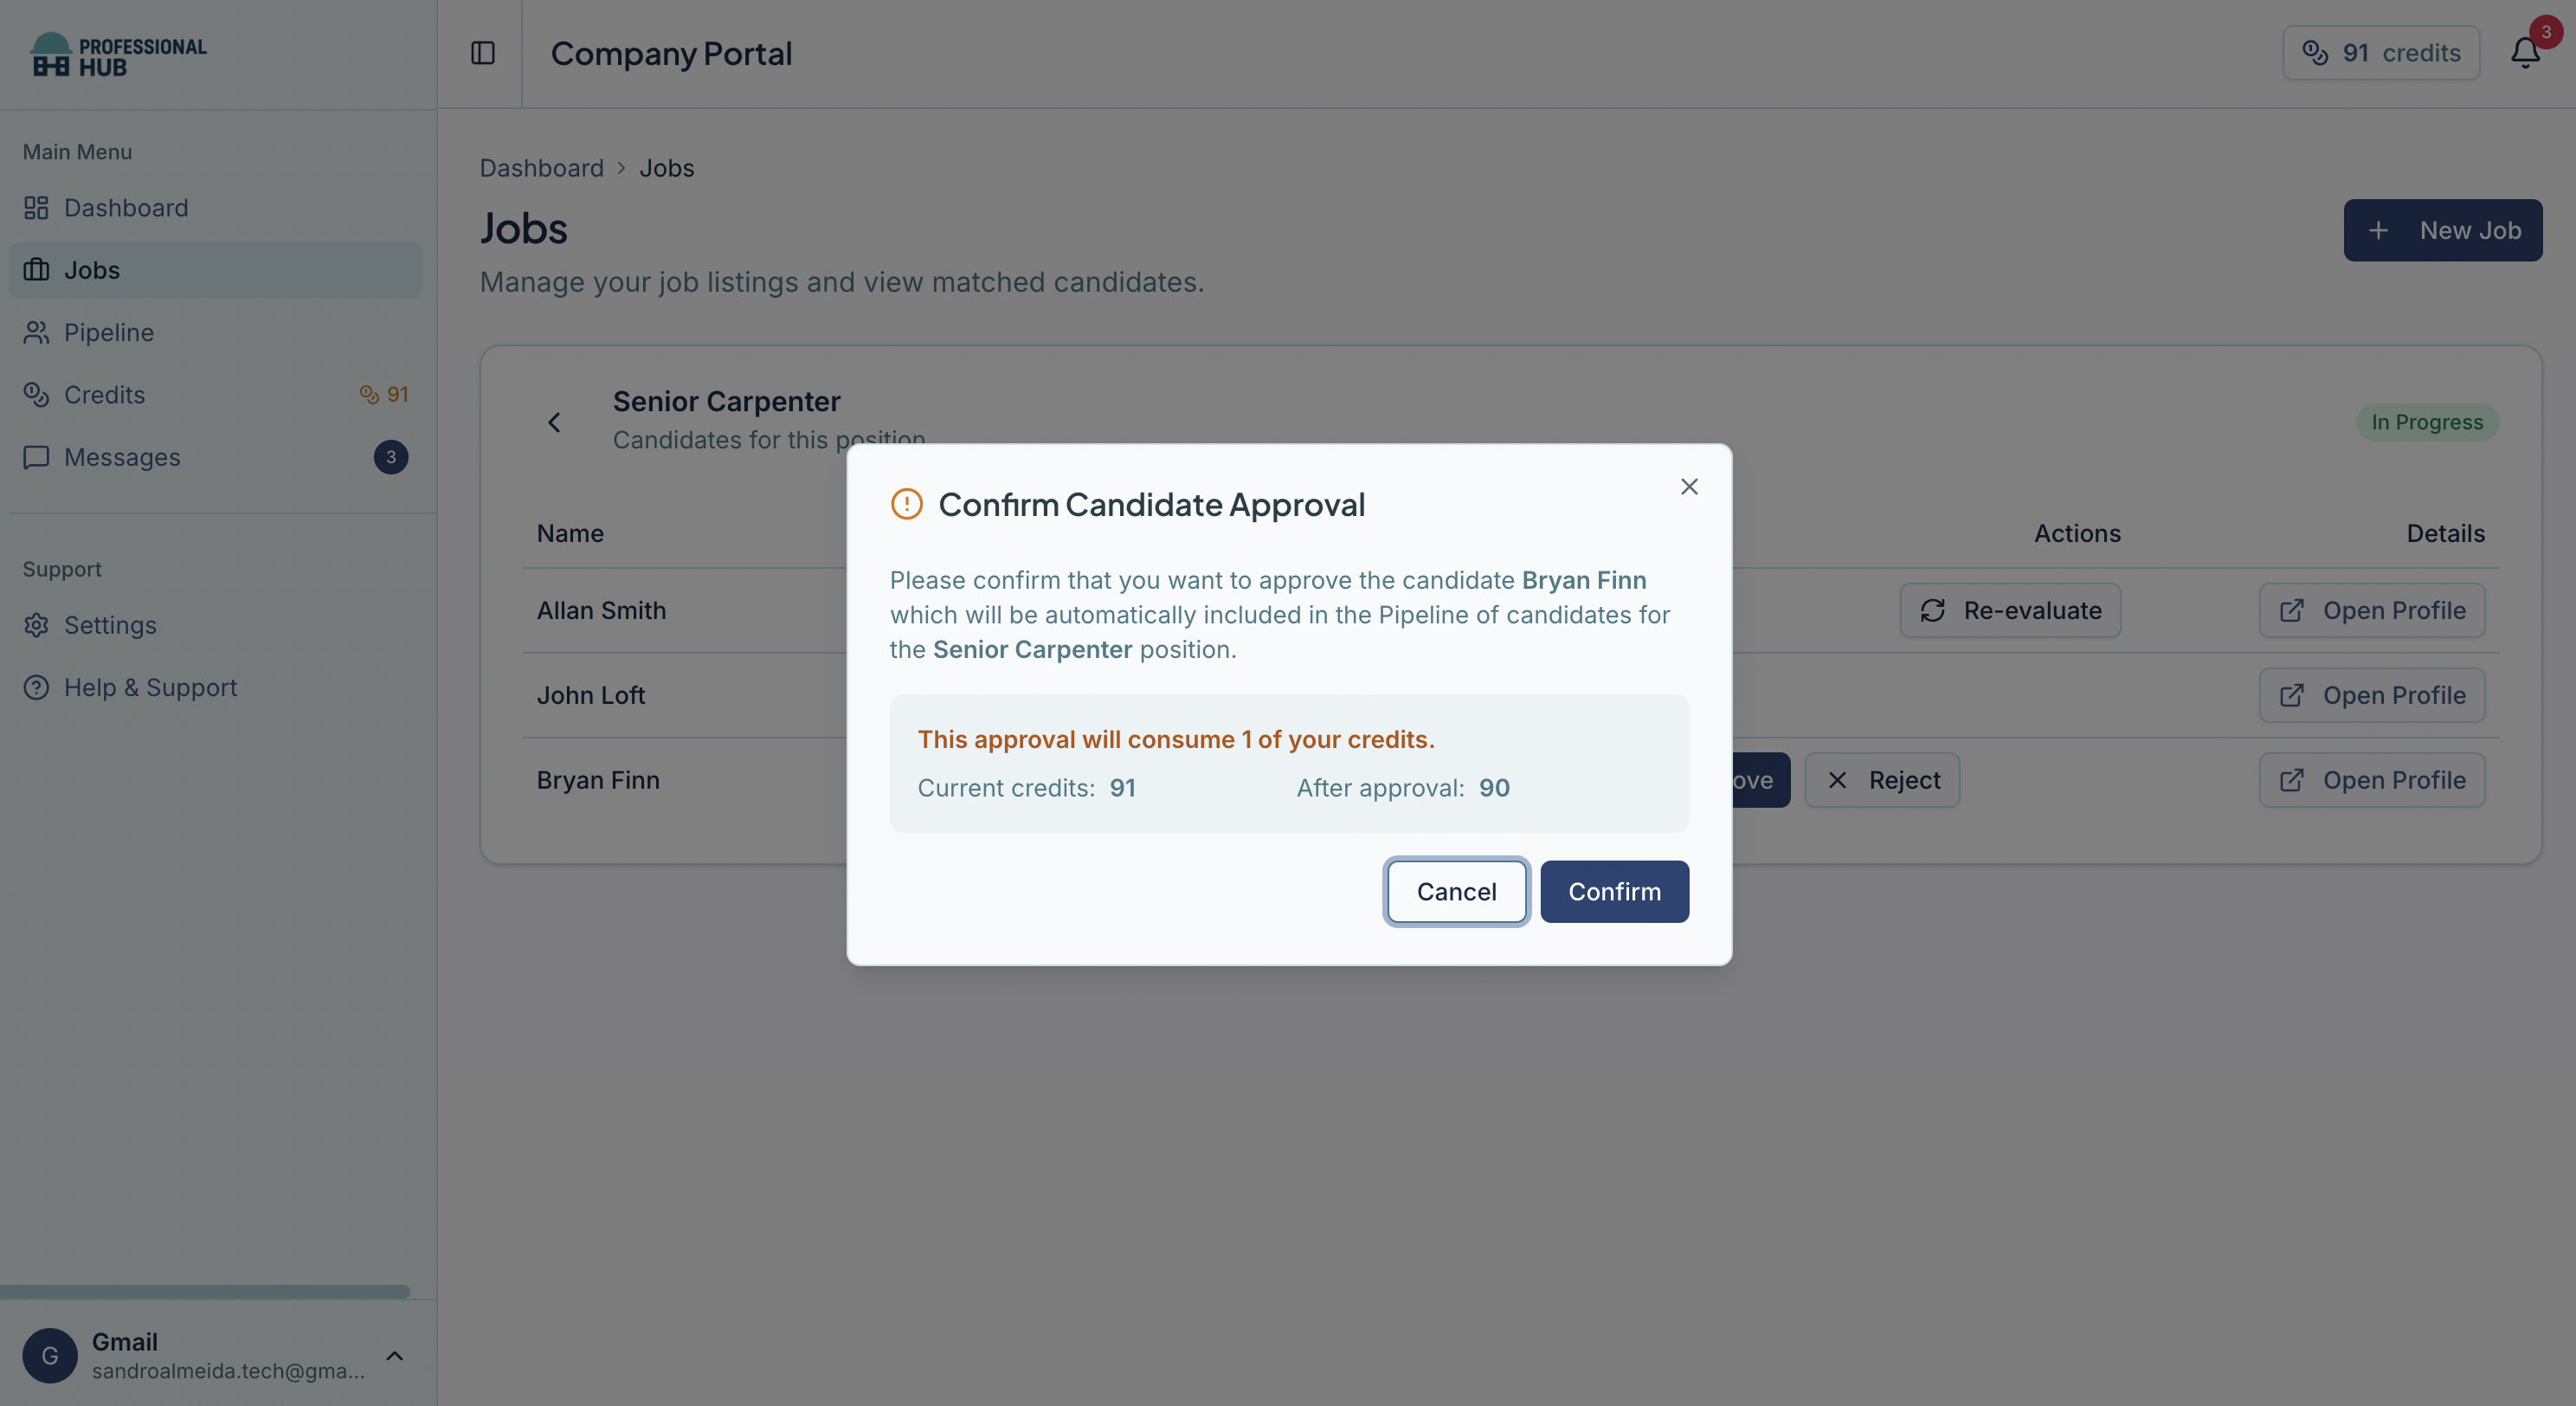Open Help & Support
Viewport: 2576px width, 1406px height.
click(x=150, y=687)
